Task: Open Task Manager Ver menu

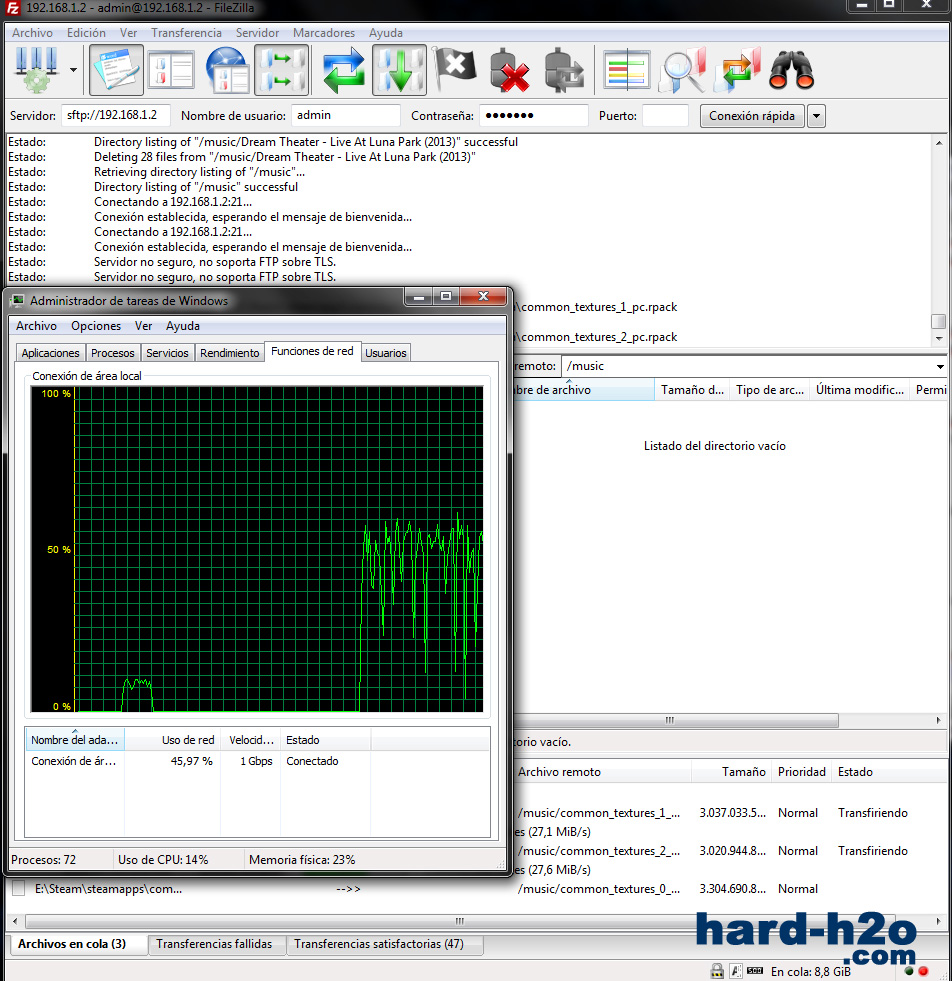Action: pyautogui.click(x=143, y=325)
